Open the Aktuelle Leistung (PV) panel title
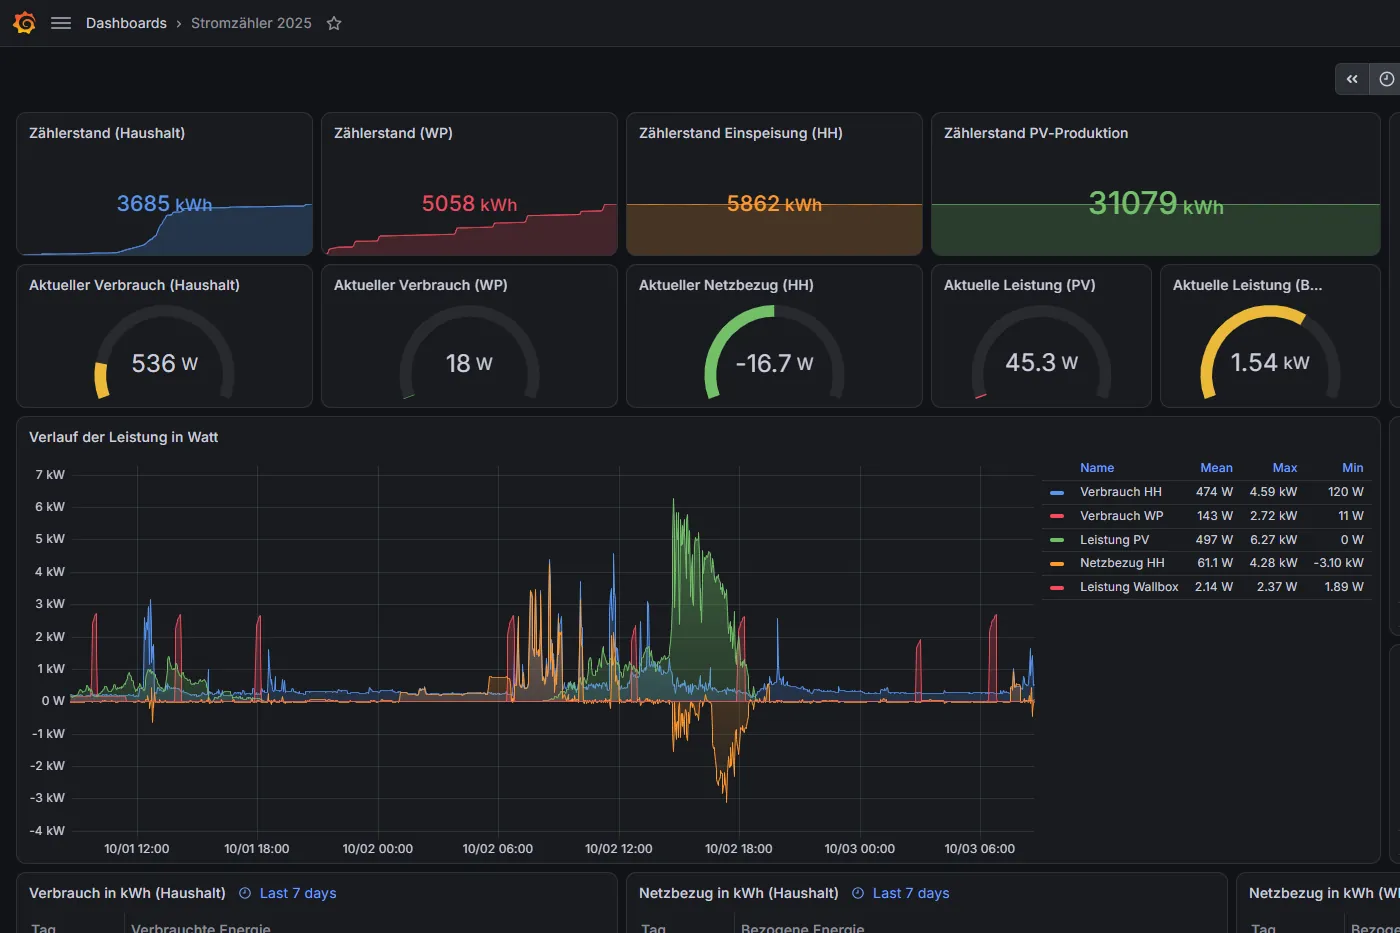 click(1020, 285)
